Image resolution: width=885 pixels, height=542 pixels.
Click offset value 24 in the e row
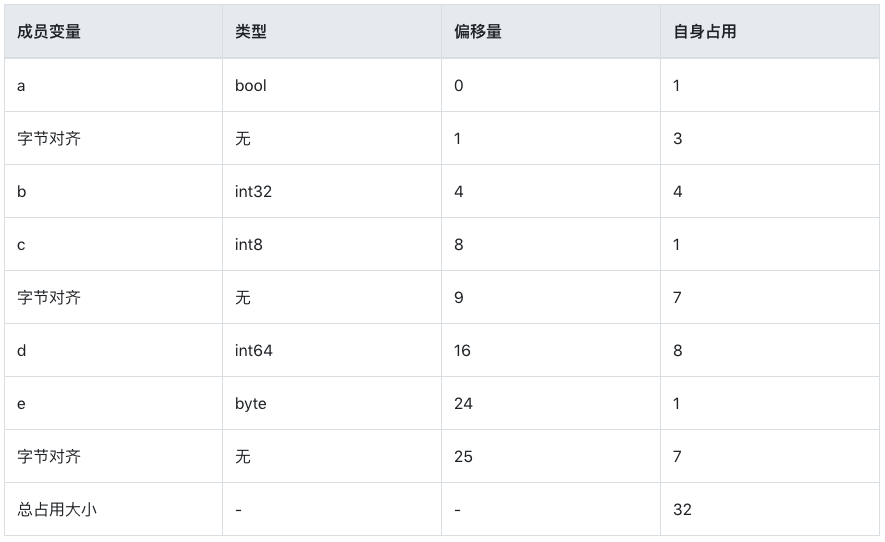click(463, 404)
